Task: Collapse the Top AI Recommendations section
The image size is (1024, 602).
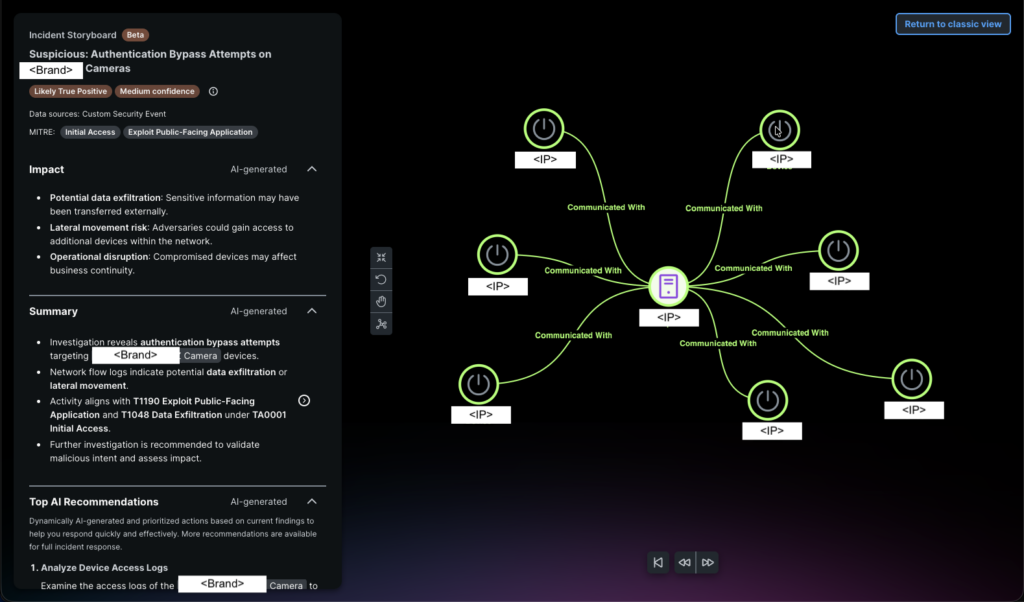Action: pyautogui.click(x=312, y=502)
